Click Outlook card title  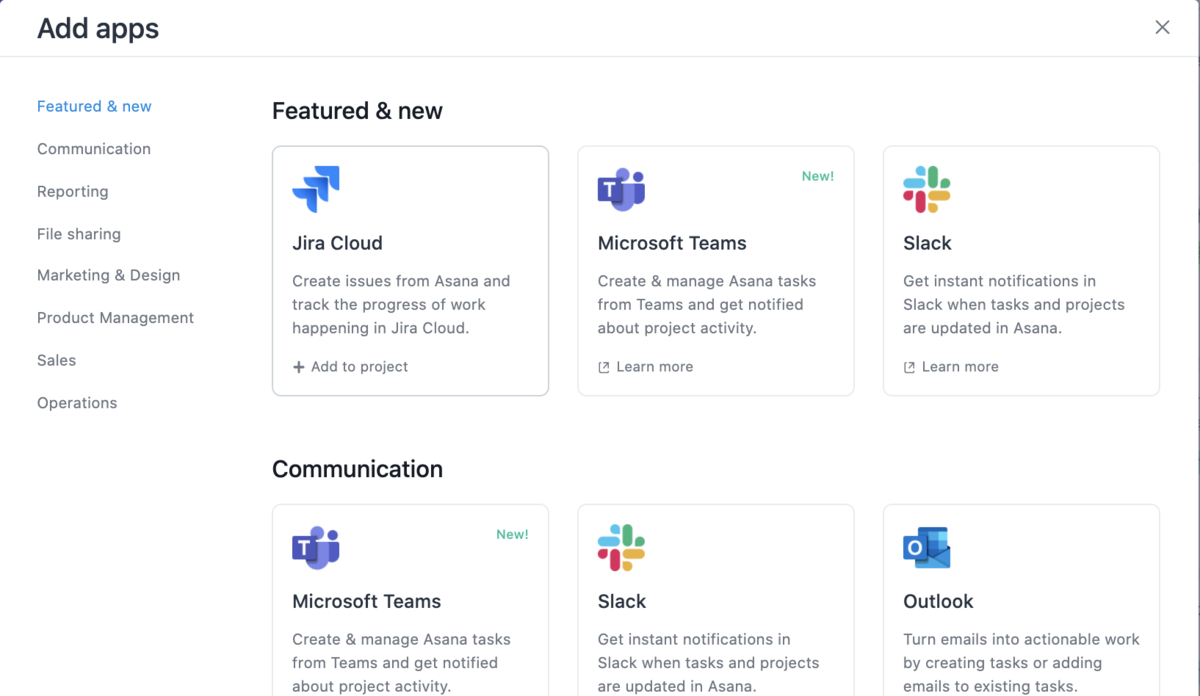(x=938, y=601)
